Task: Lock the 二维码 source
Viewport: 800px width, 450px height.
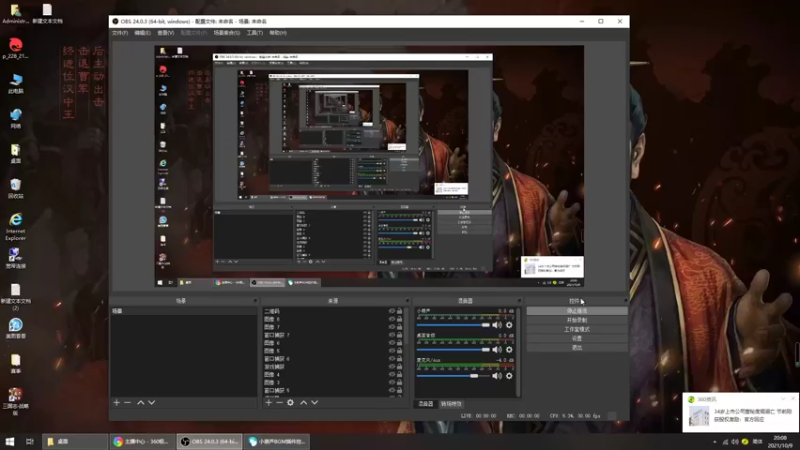Action: [x=399, y=311]
